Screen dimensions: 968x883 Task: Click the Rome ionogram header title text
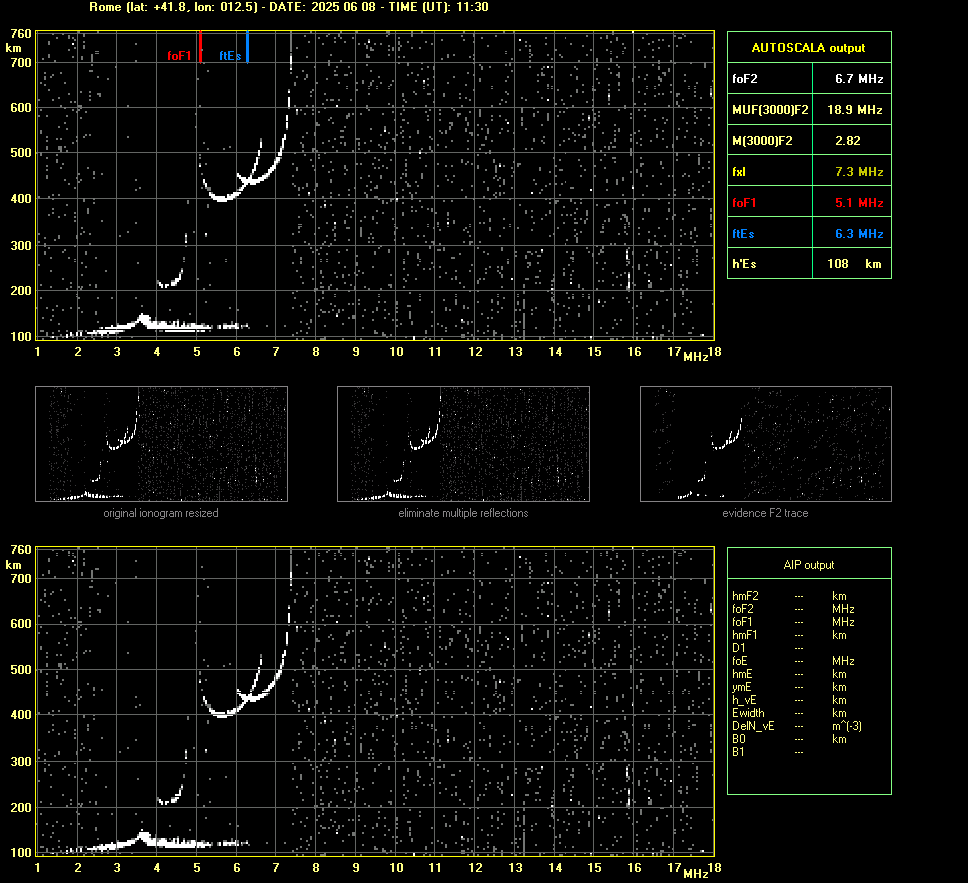click(289, 7)
